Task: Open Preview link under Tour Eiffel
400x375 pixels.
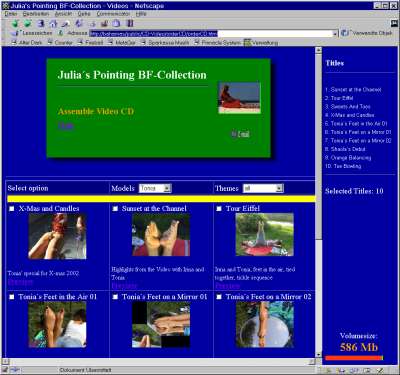Action: (x=227, y=286)
